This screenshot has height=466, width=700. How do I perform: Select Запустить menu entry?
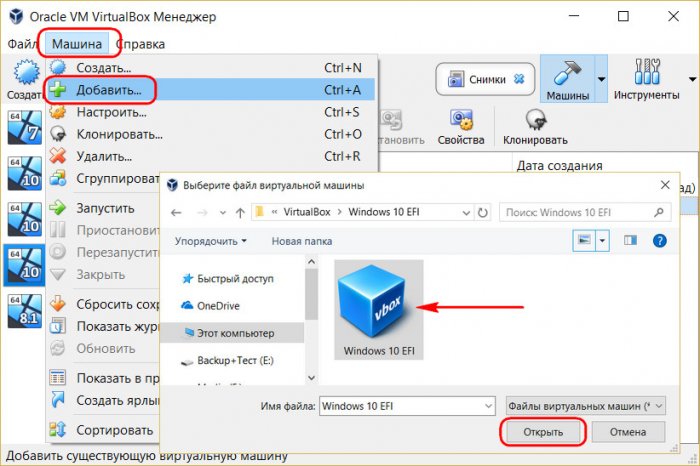pyautogui.click(x=104, y=208)
